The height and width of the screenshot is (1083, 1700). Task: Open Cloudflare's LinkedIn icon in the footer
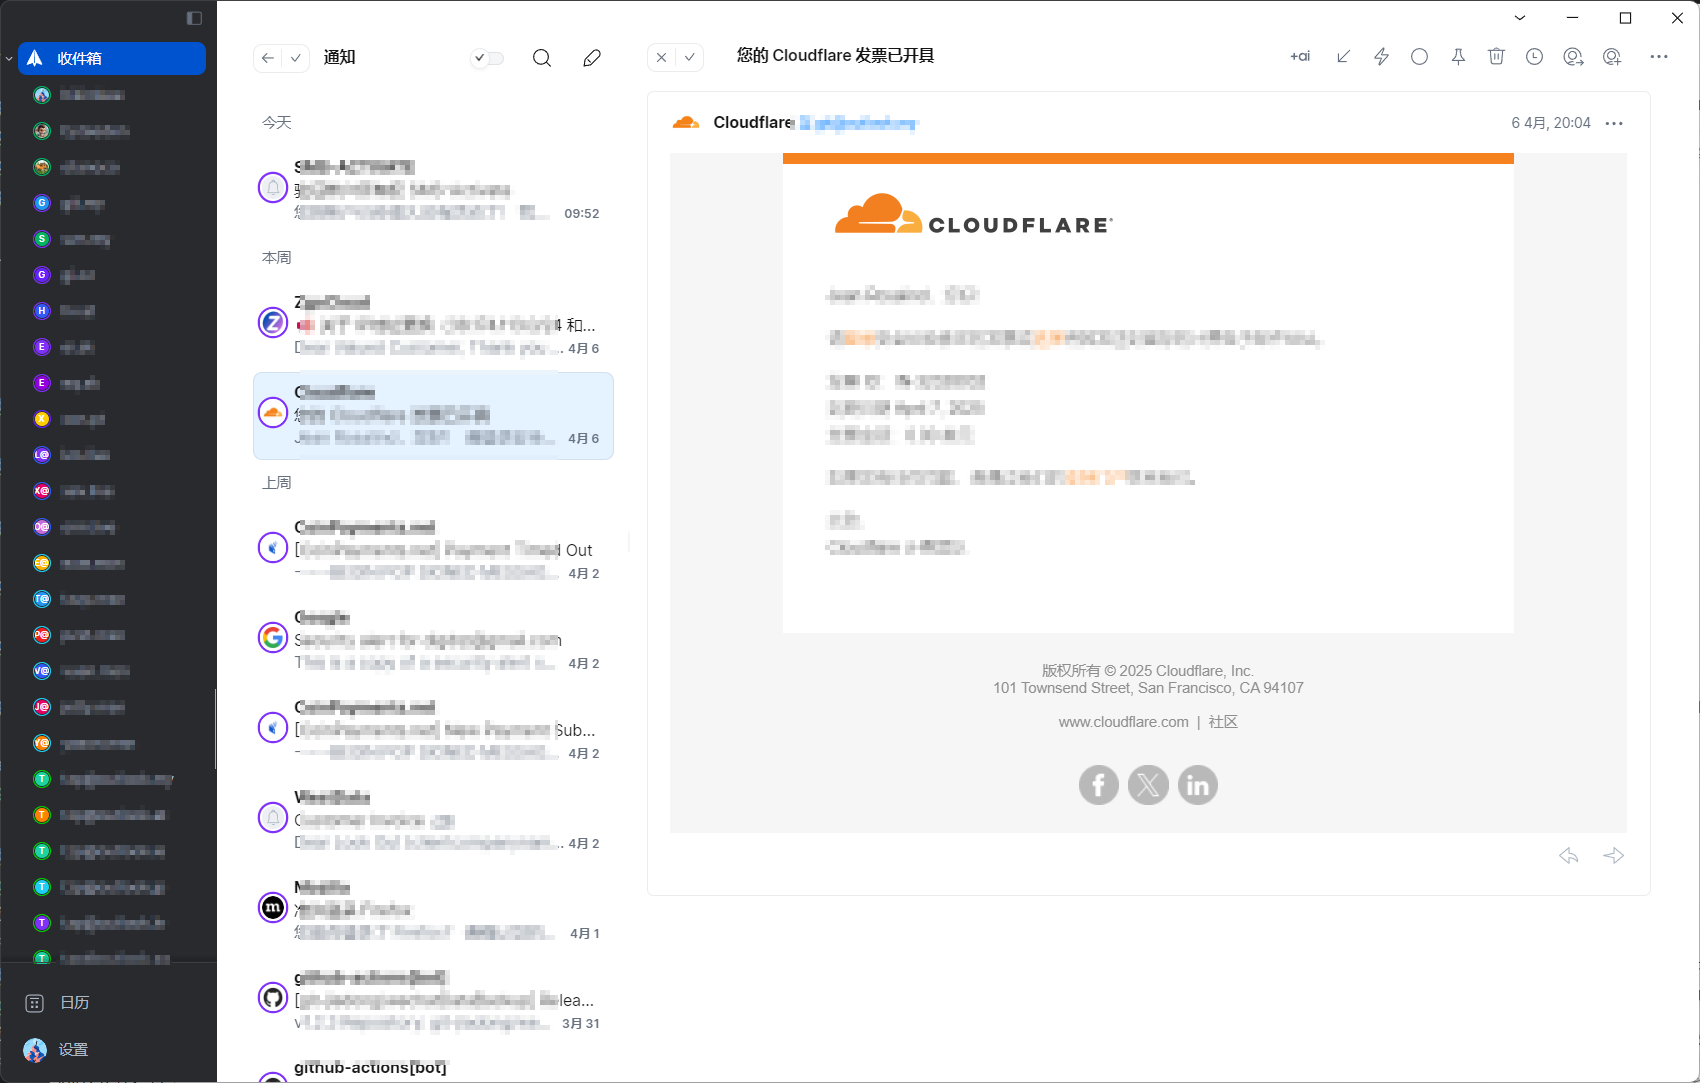click(x=1197, y=785)
